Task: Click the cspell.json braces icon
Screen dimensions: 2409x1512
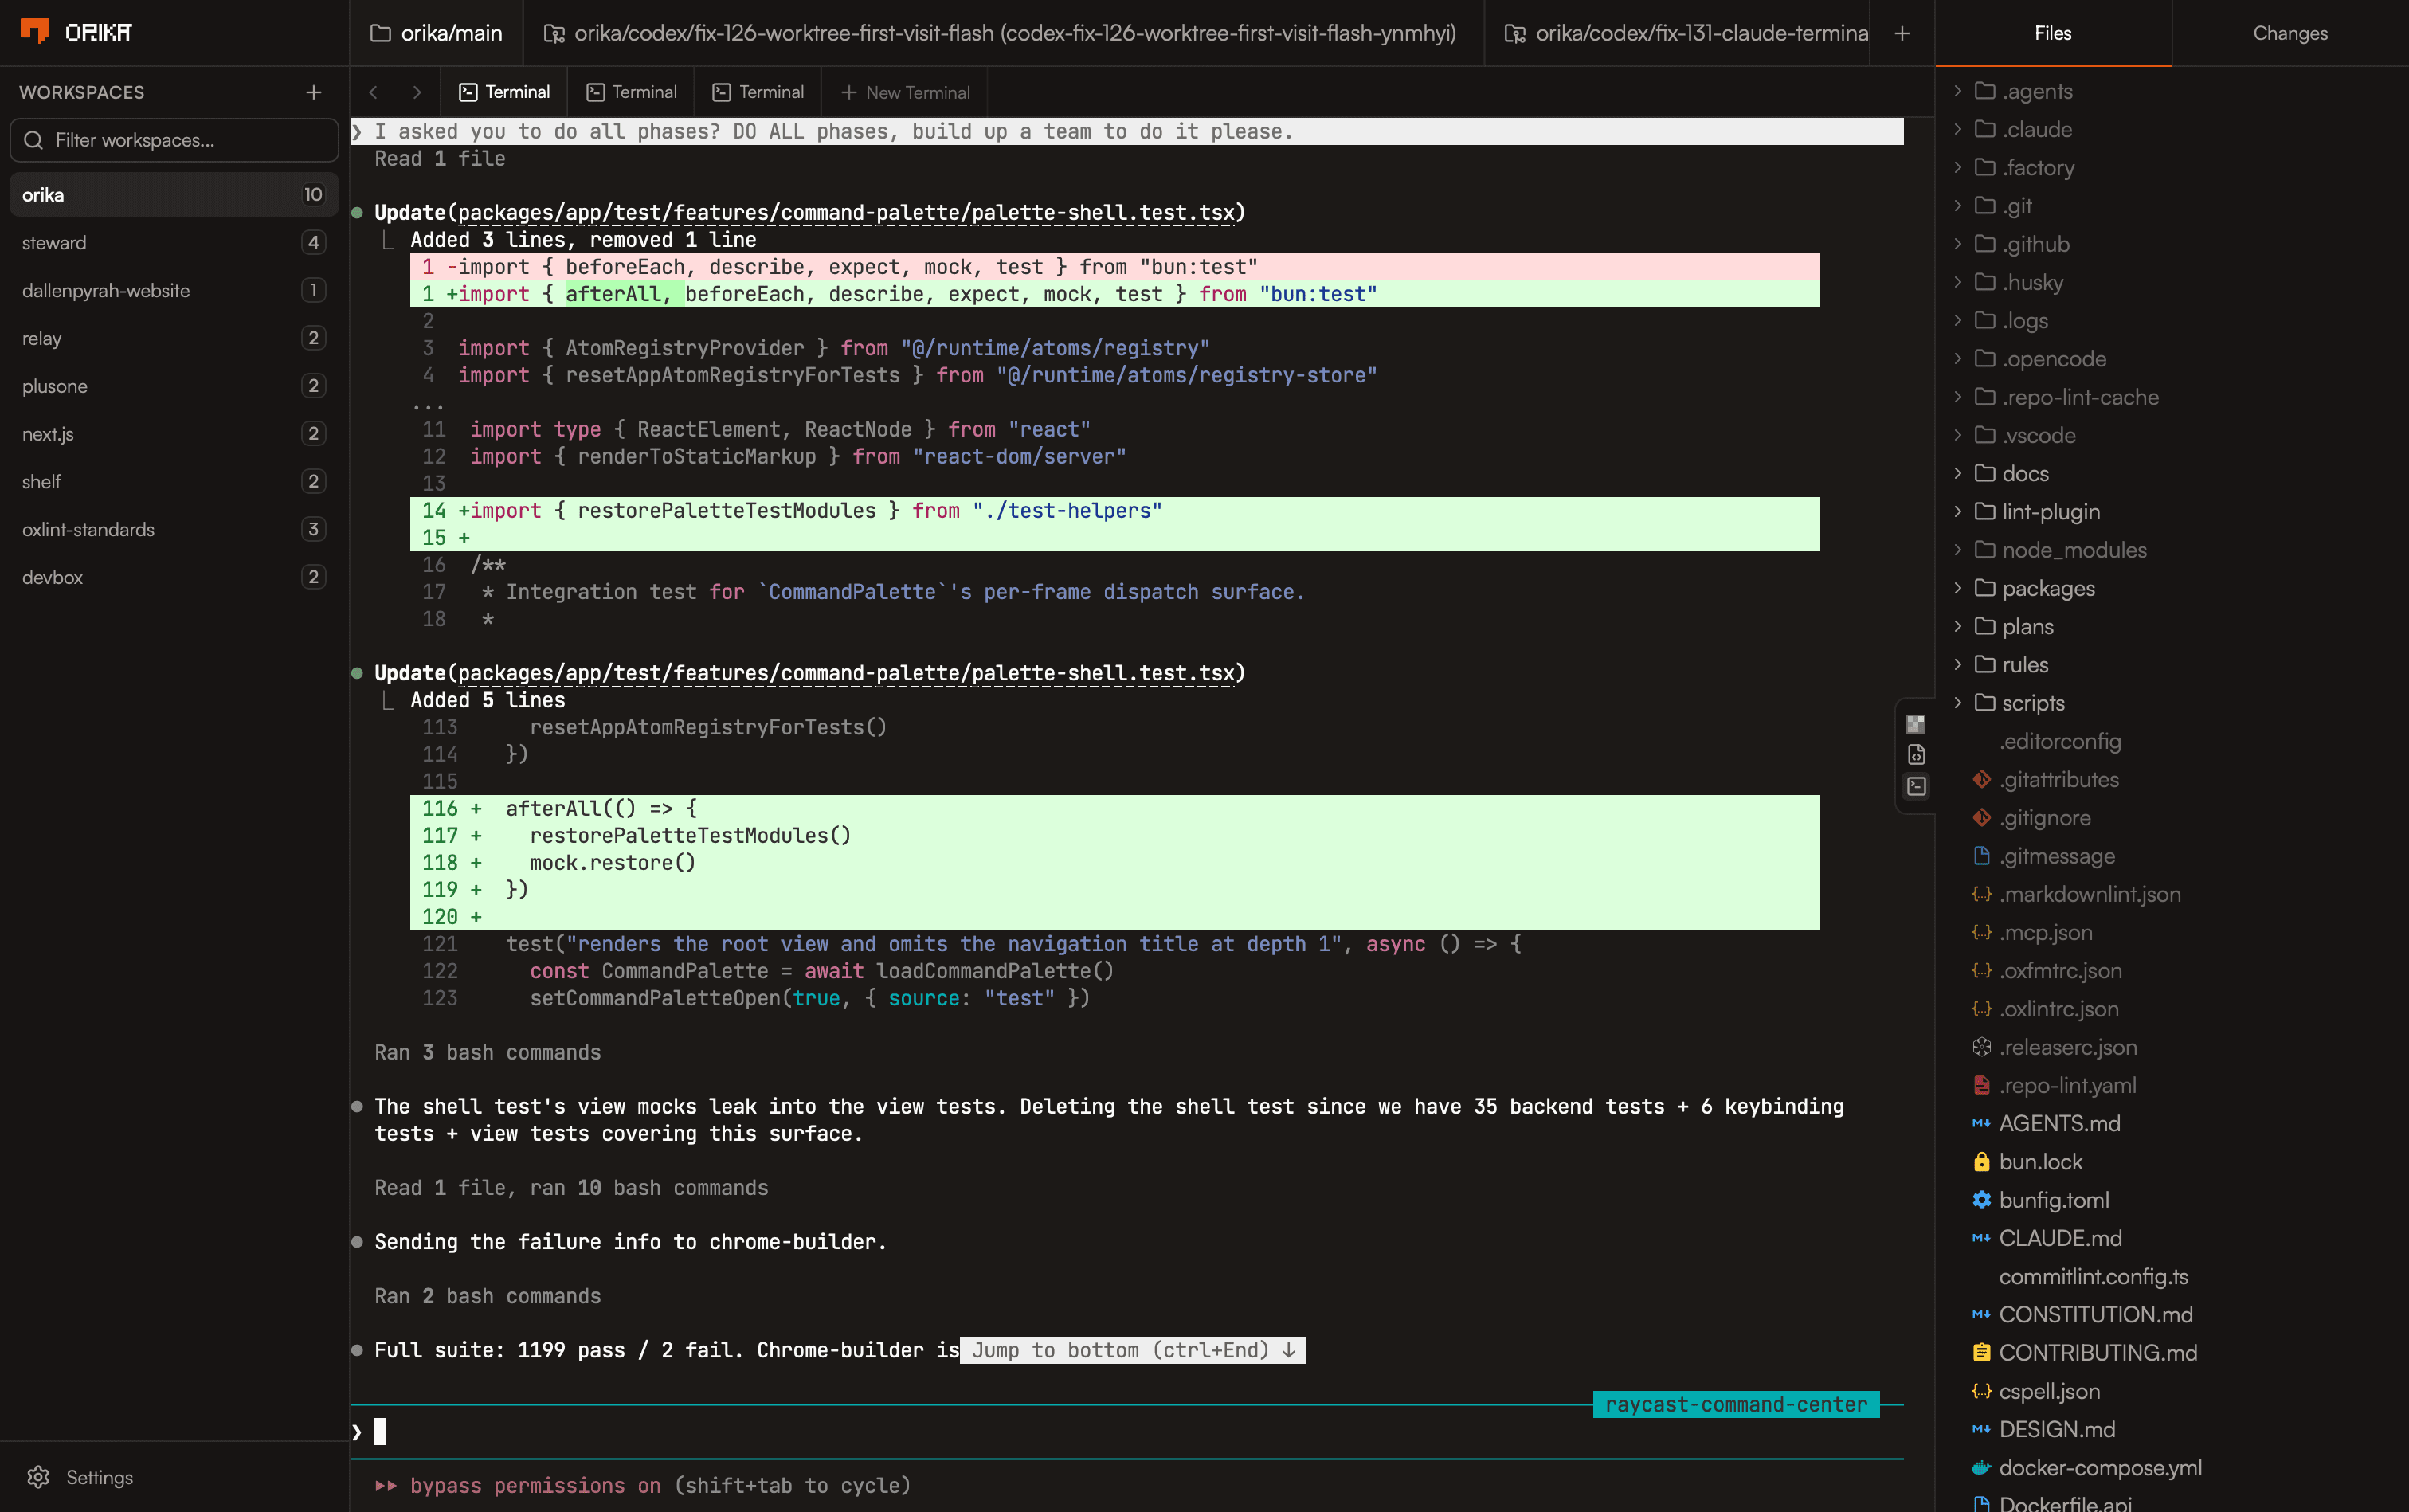Action: (x=1981, y=1391)
